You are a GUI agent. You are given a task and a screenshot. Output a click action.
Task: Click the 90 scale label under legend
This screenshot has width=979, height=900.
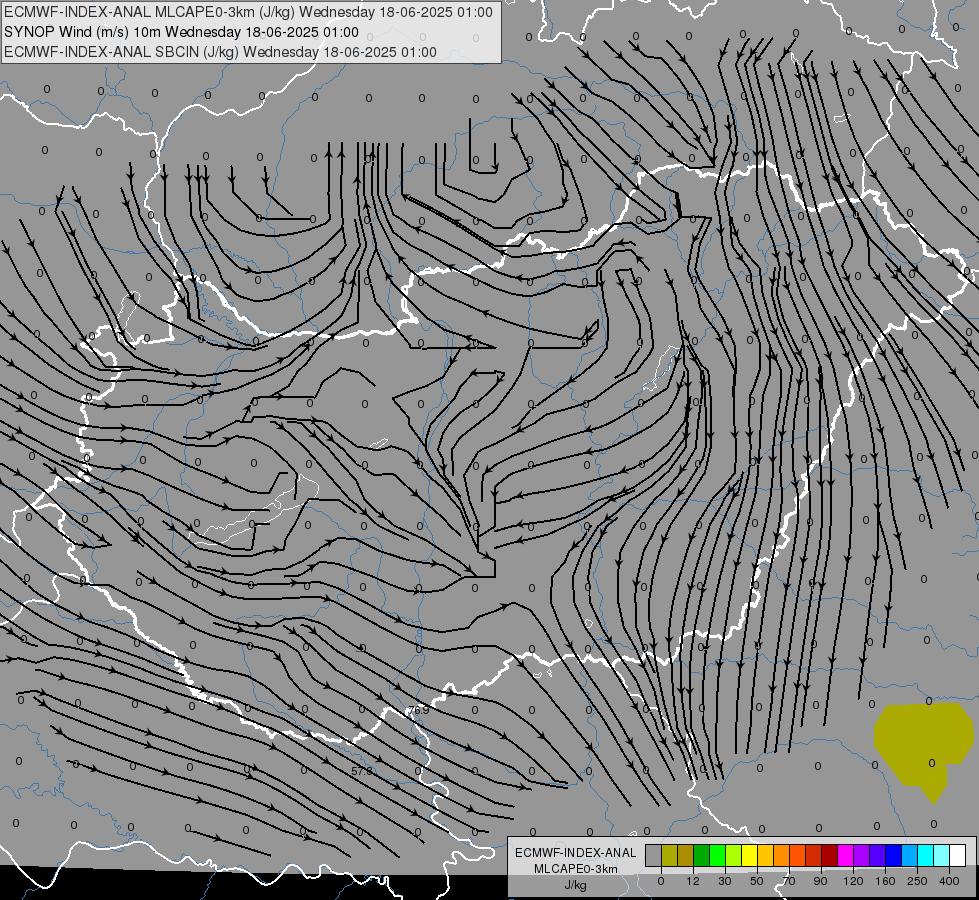(821, 881)
